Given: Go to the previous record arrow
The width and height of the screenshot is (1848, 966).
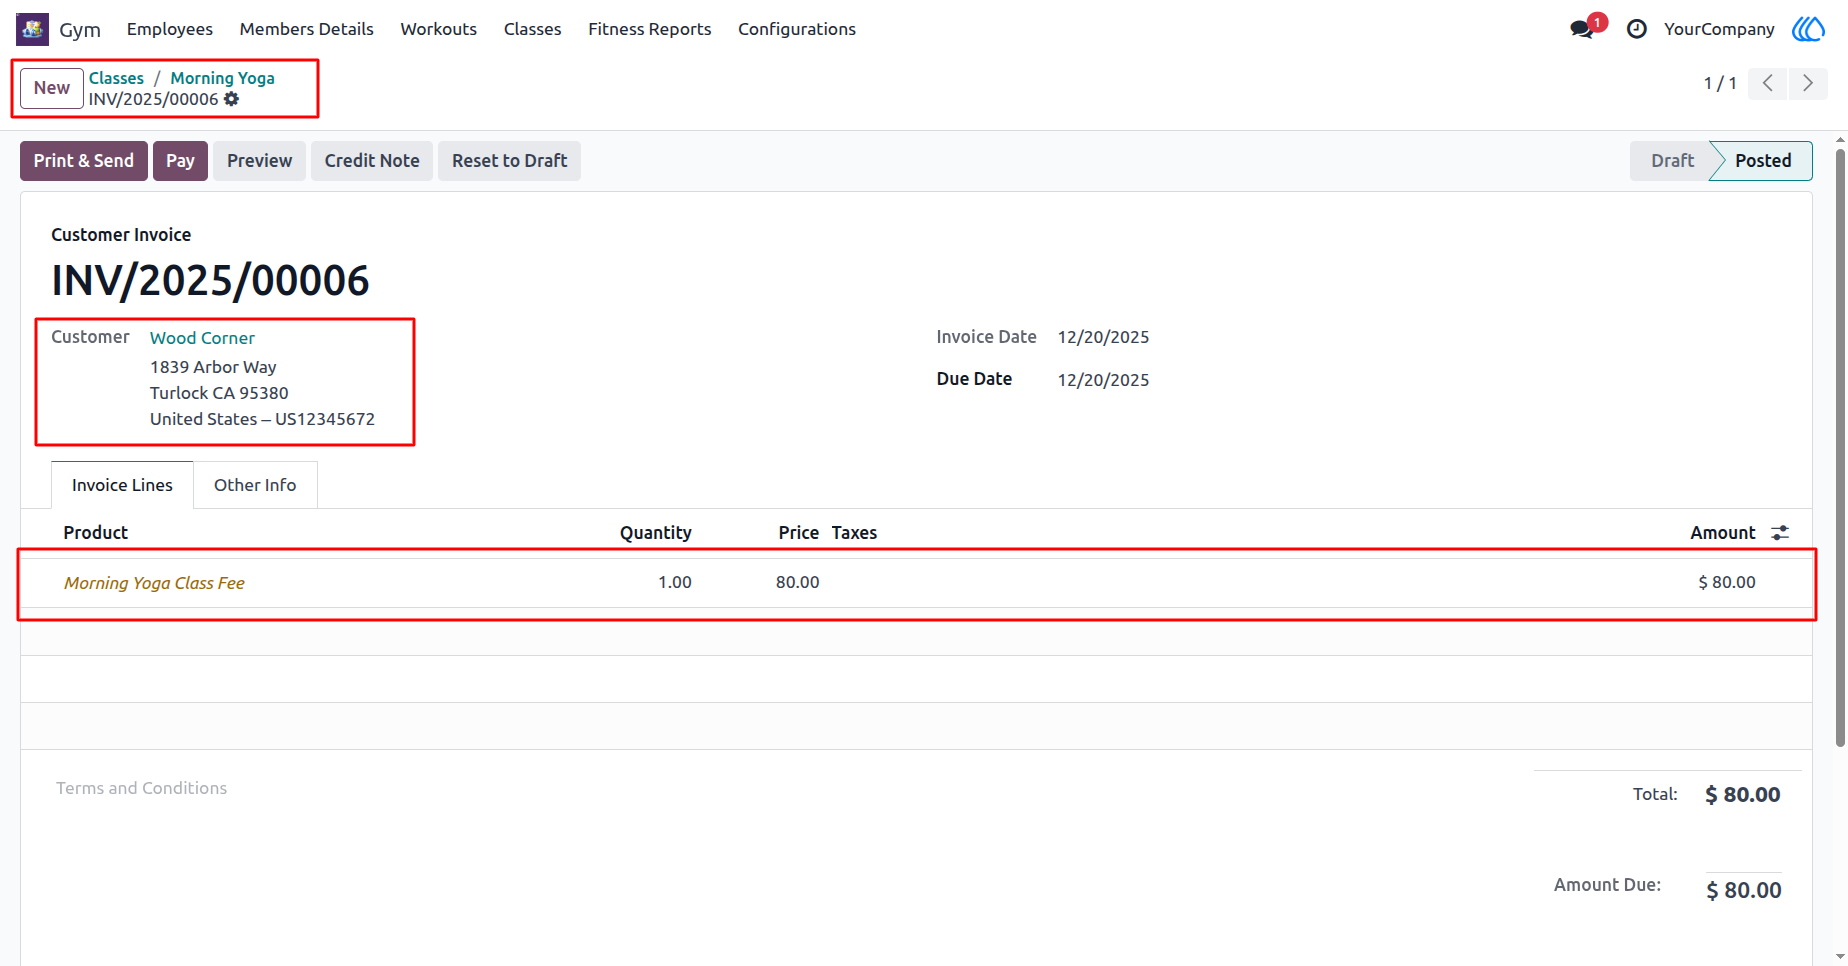Looking at the screenshot, I should coord(1768,83).
